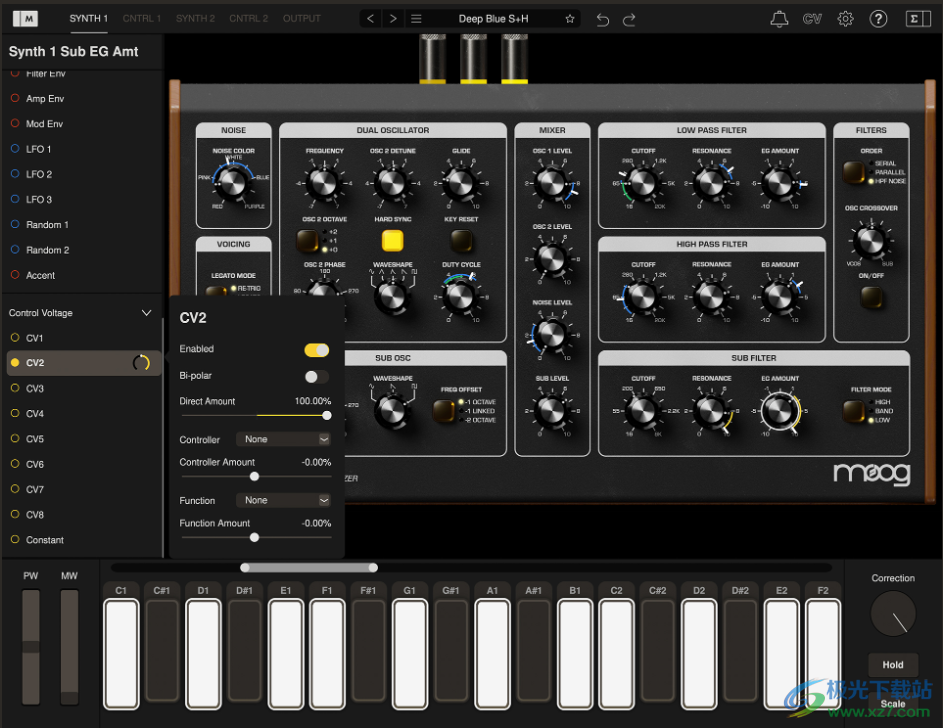
Task: Star the Deep Blue S+H preset
Action: click(x=570, y=18)
